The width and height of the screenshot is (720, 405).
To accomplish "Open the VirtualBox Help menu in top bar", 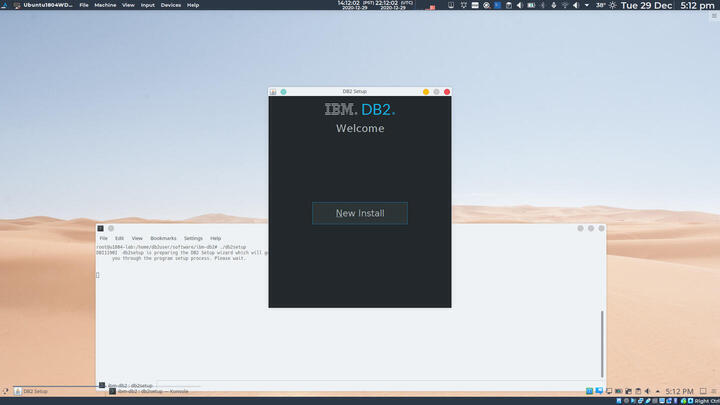I will click(x=193, y=5).
